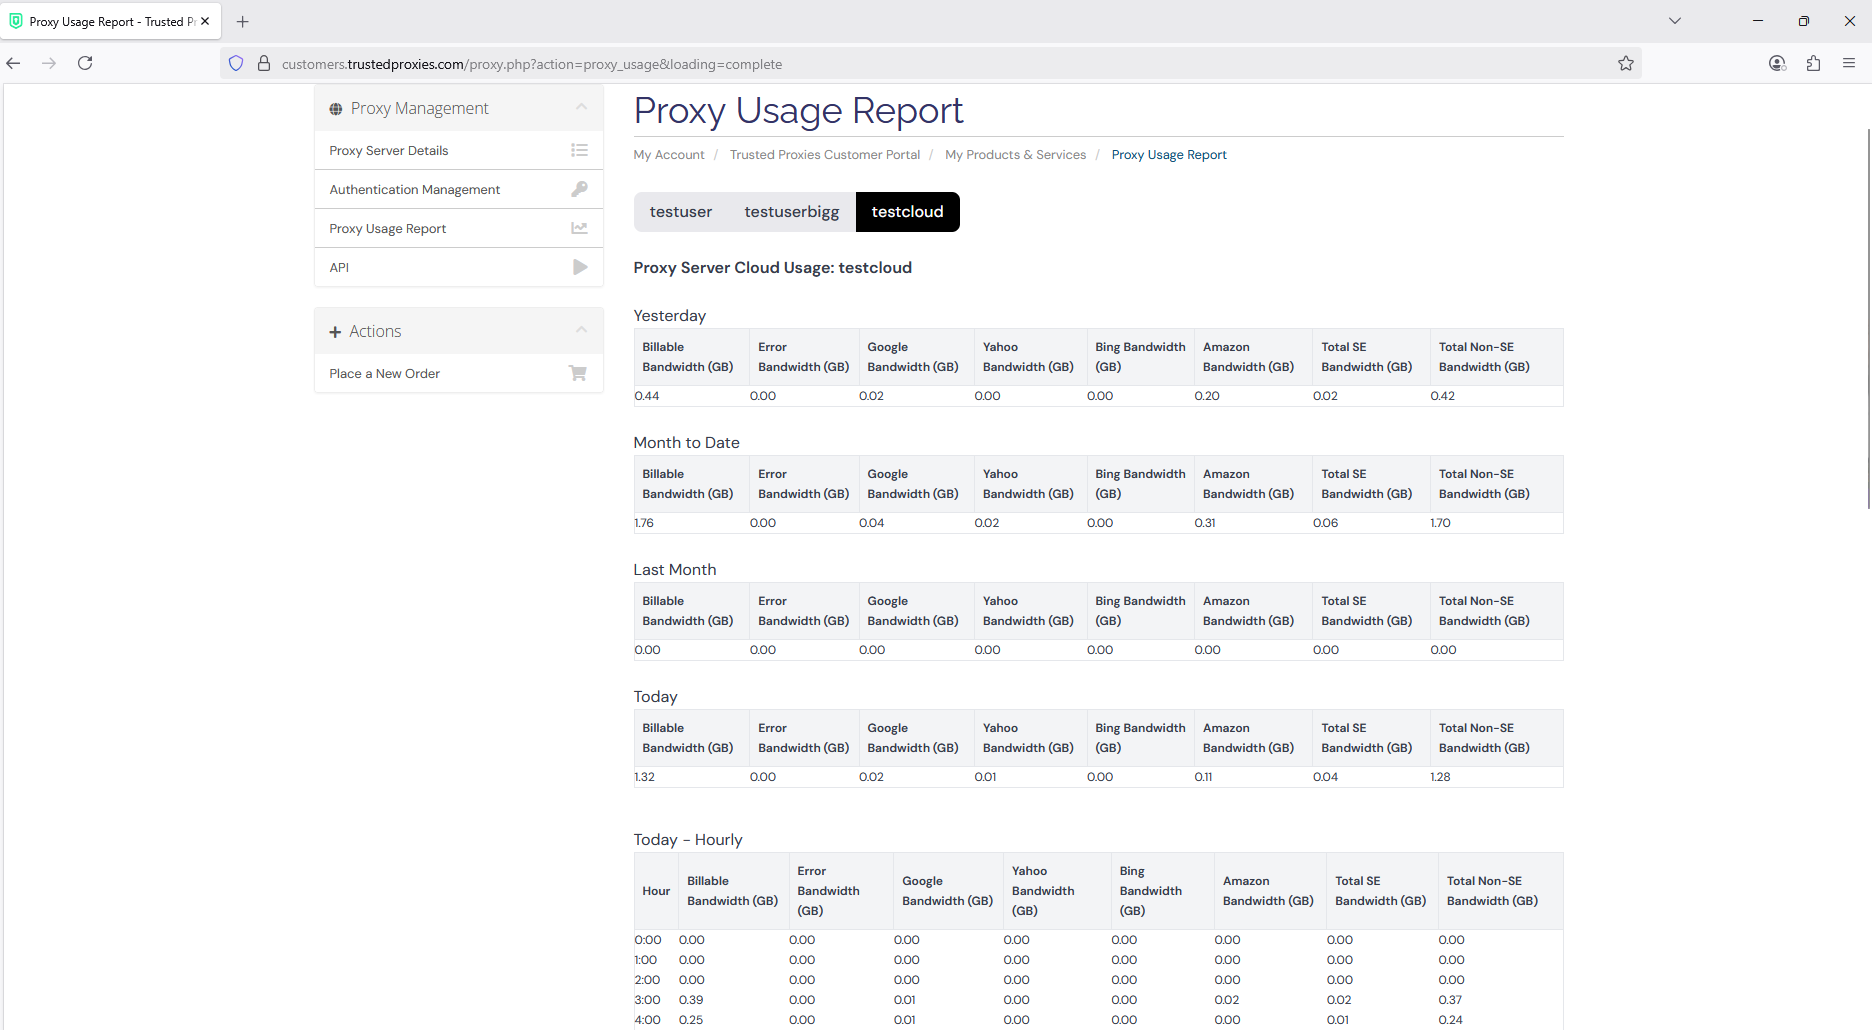1872x1030 pixels.
Task: Click Month to Date Total Non-SE value 1.70
Action: tap(1441, 523)
